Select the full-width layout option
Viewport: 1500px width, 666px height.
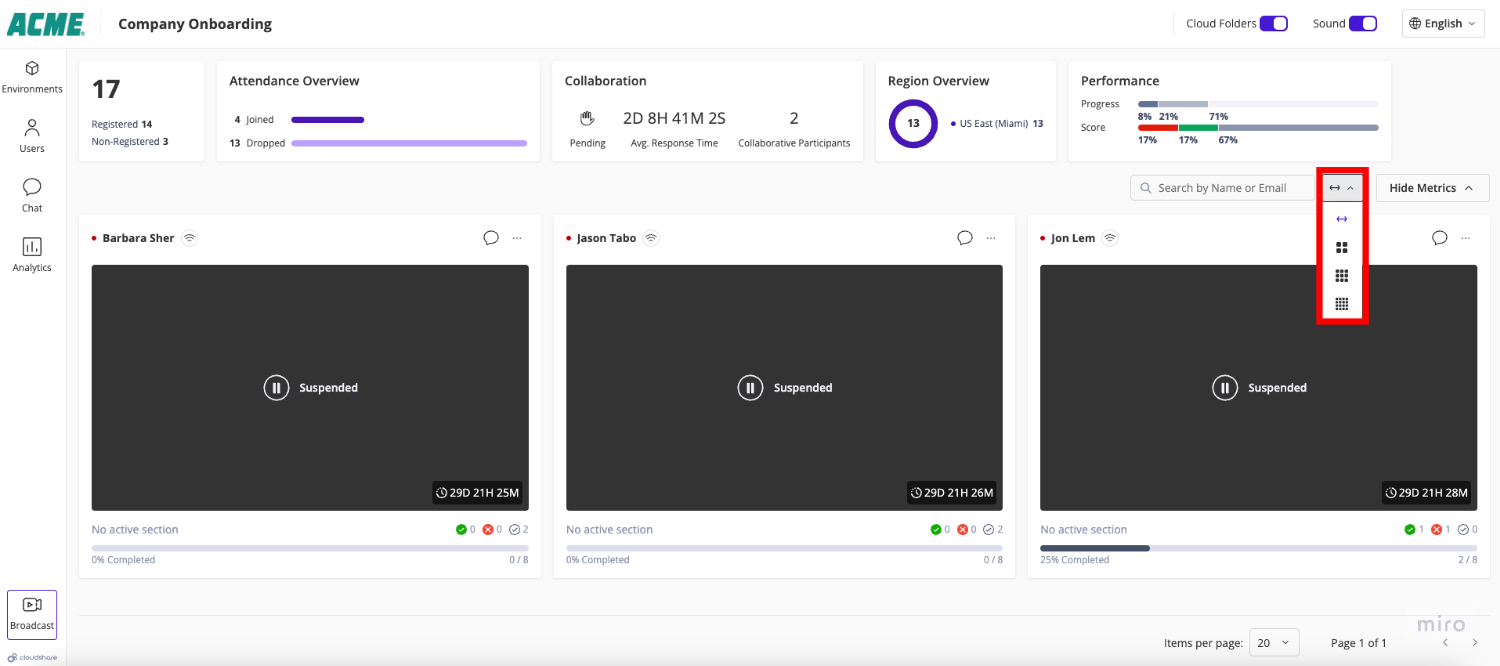coord(1342,219)
